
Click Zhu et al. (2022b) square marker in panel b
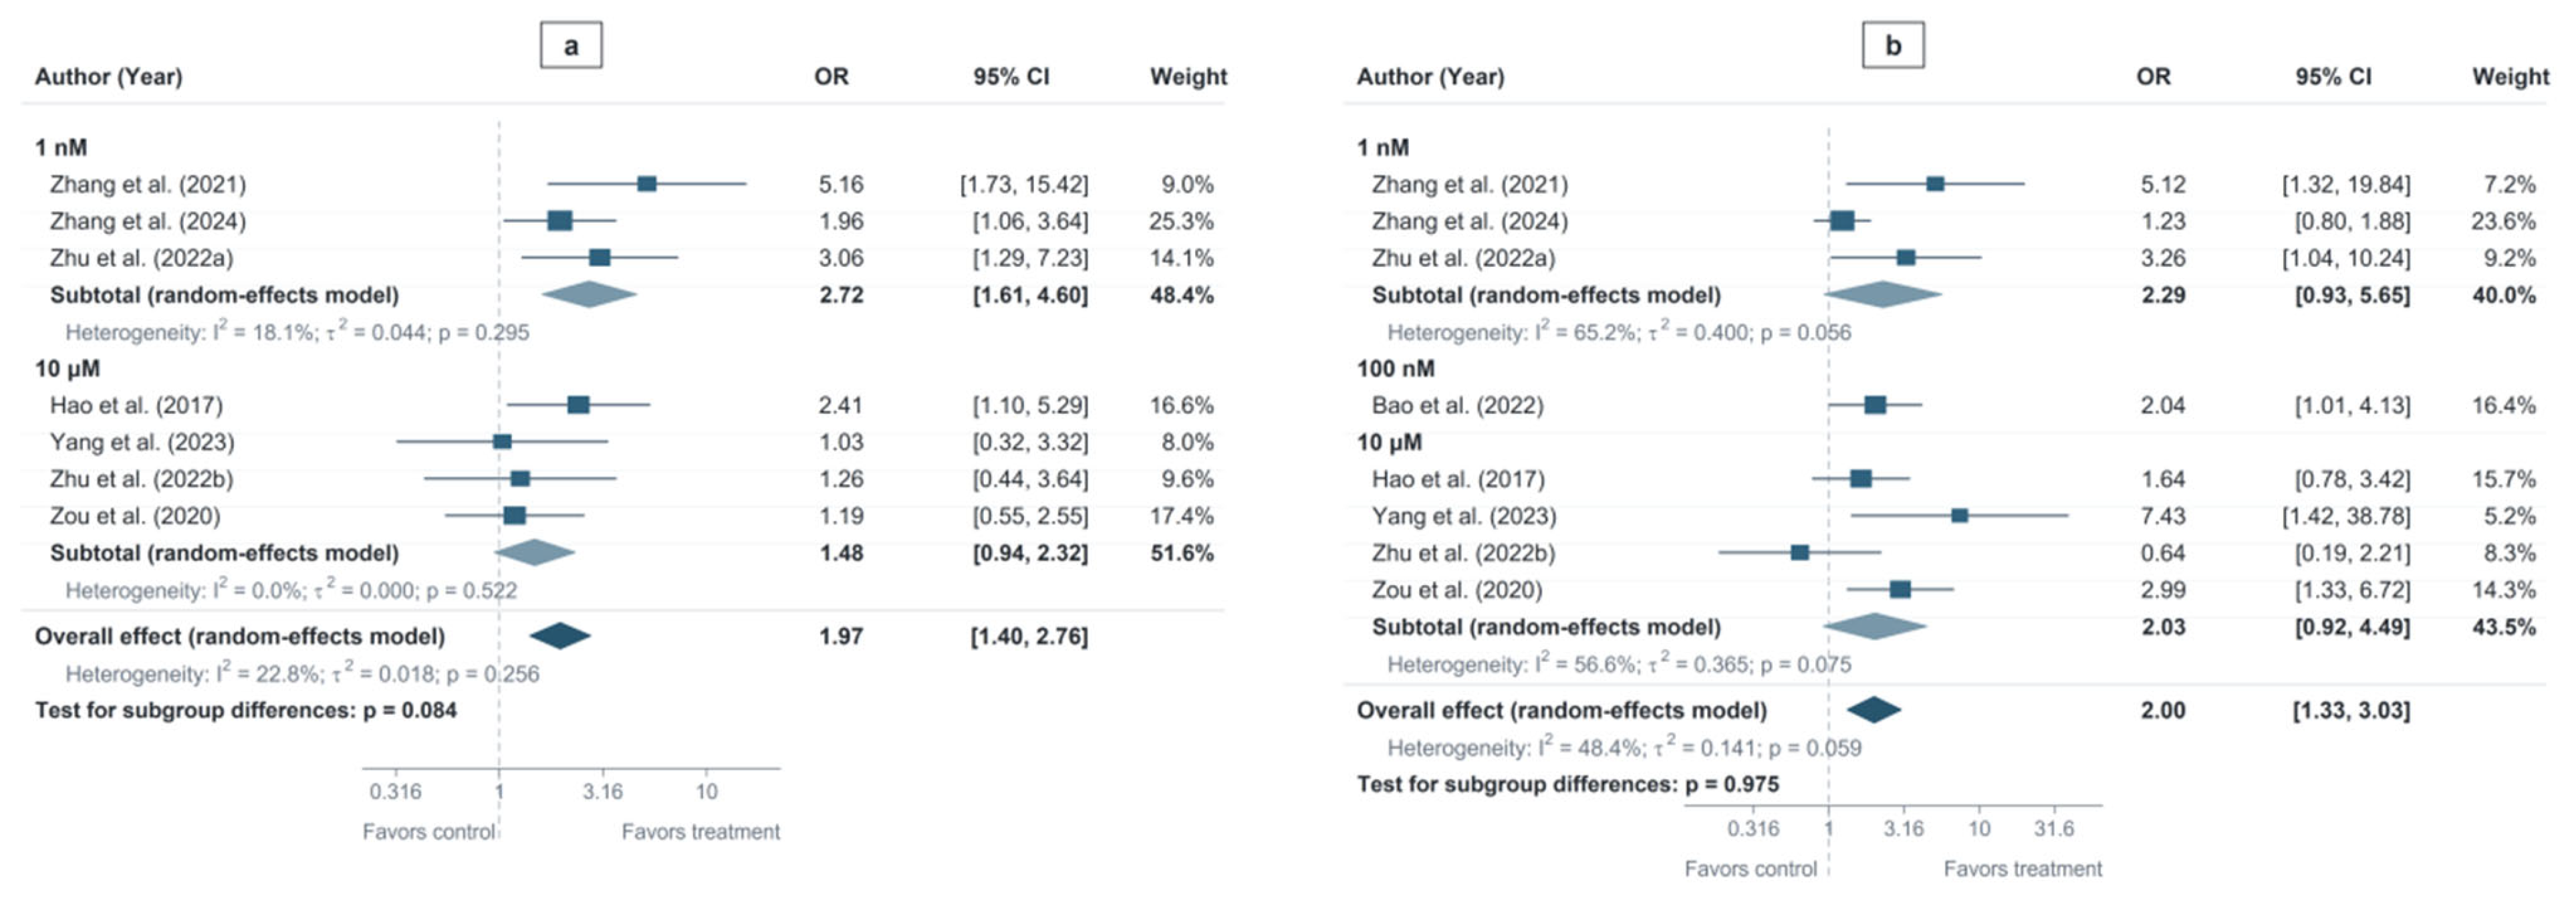point(1800,553)
